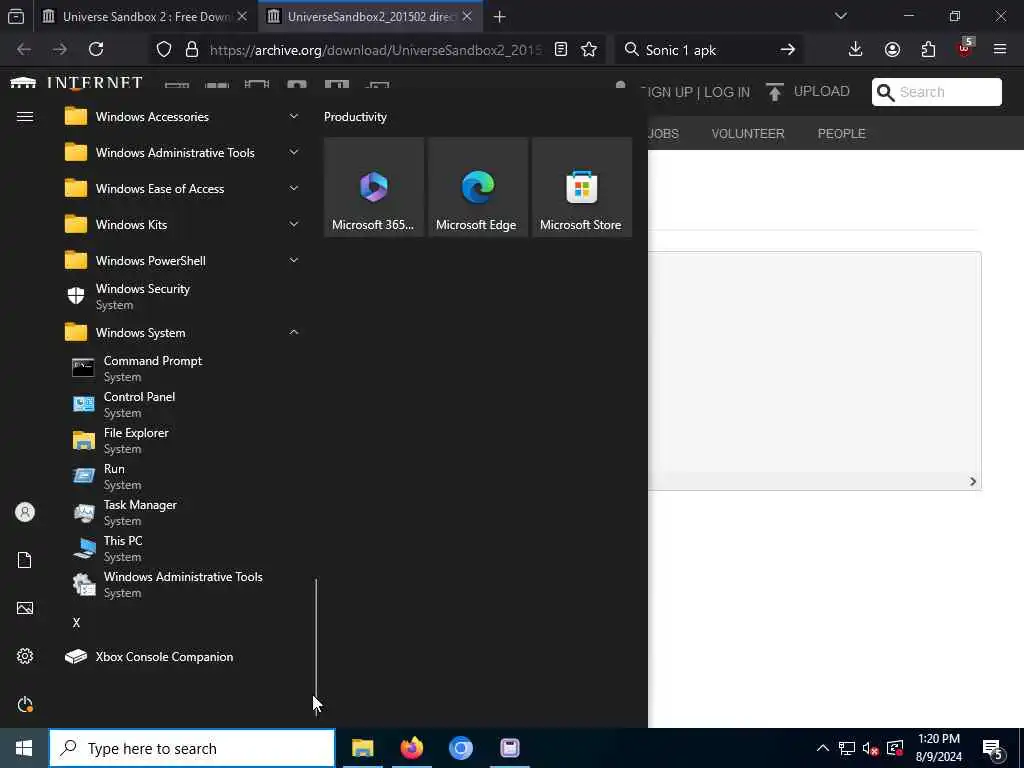Bookmark this page with the star
The image size is (1024, 768).
(589, 49)
